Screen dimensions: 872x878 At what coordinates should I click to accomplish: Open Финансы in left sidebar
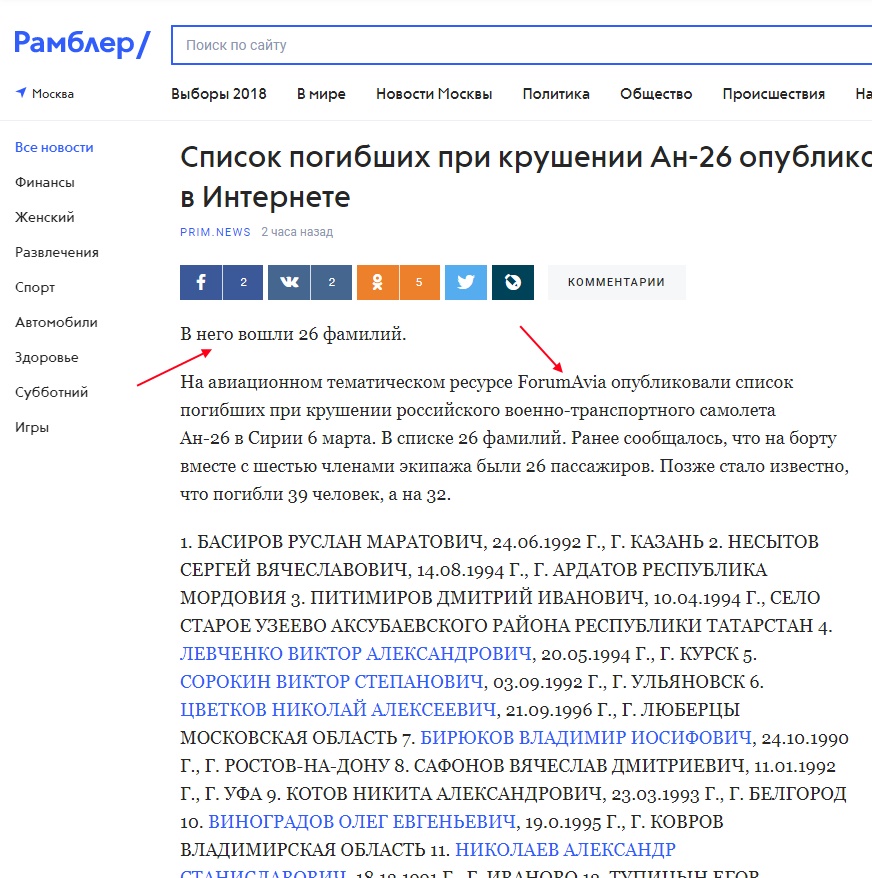[45, 182]
